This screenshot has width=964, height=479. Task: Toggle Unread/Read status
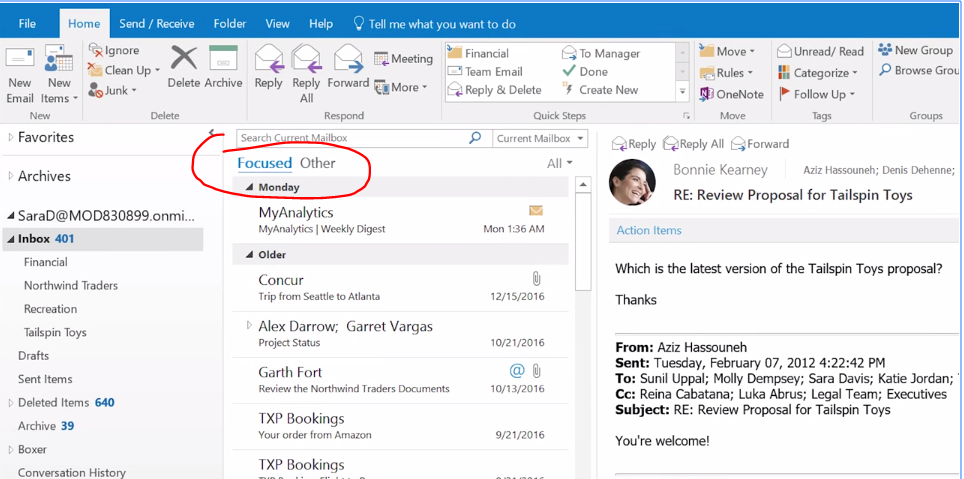pos(820,51)
